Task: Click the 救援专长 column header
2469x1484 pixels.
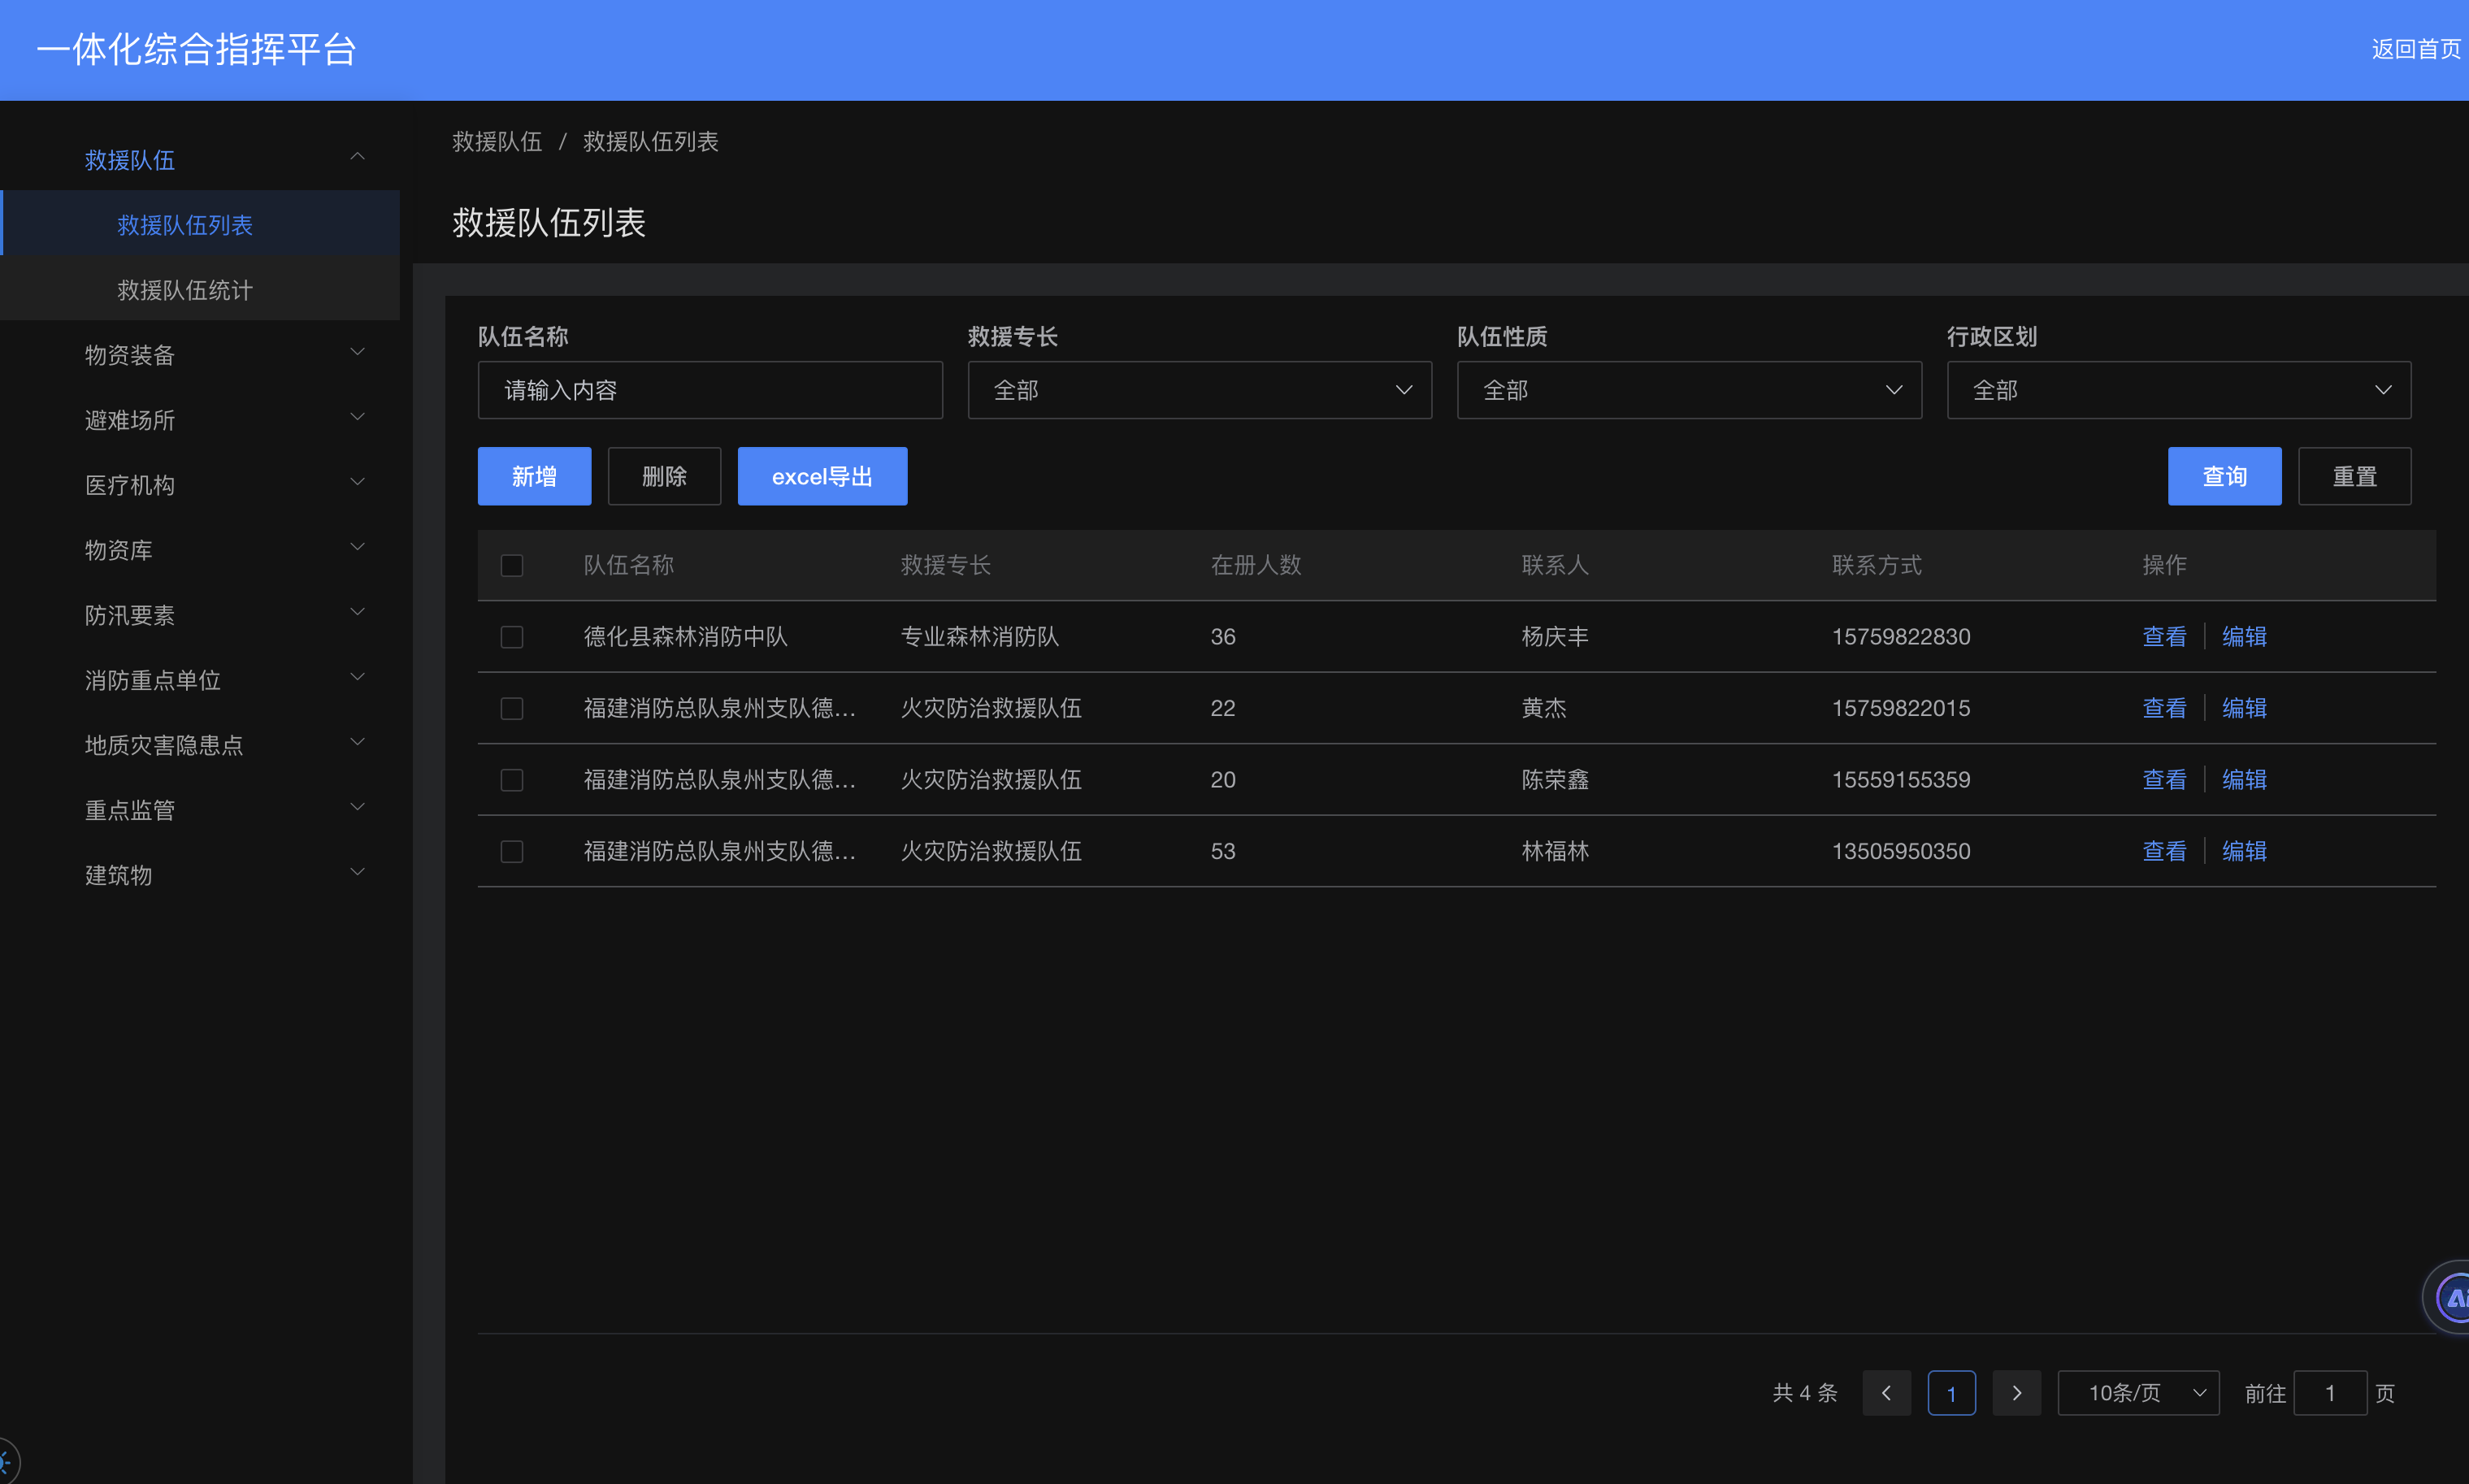Action: [946, 565]
